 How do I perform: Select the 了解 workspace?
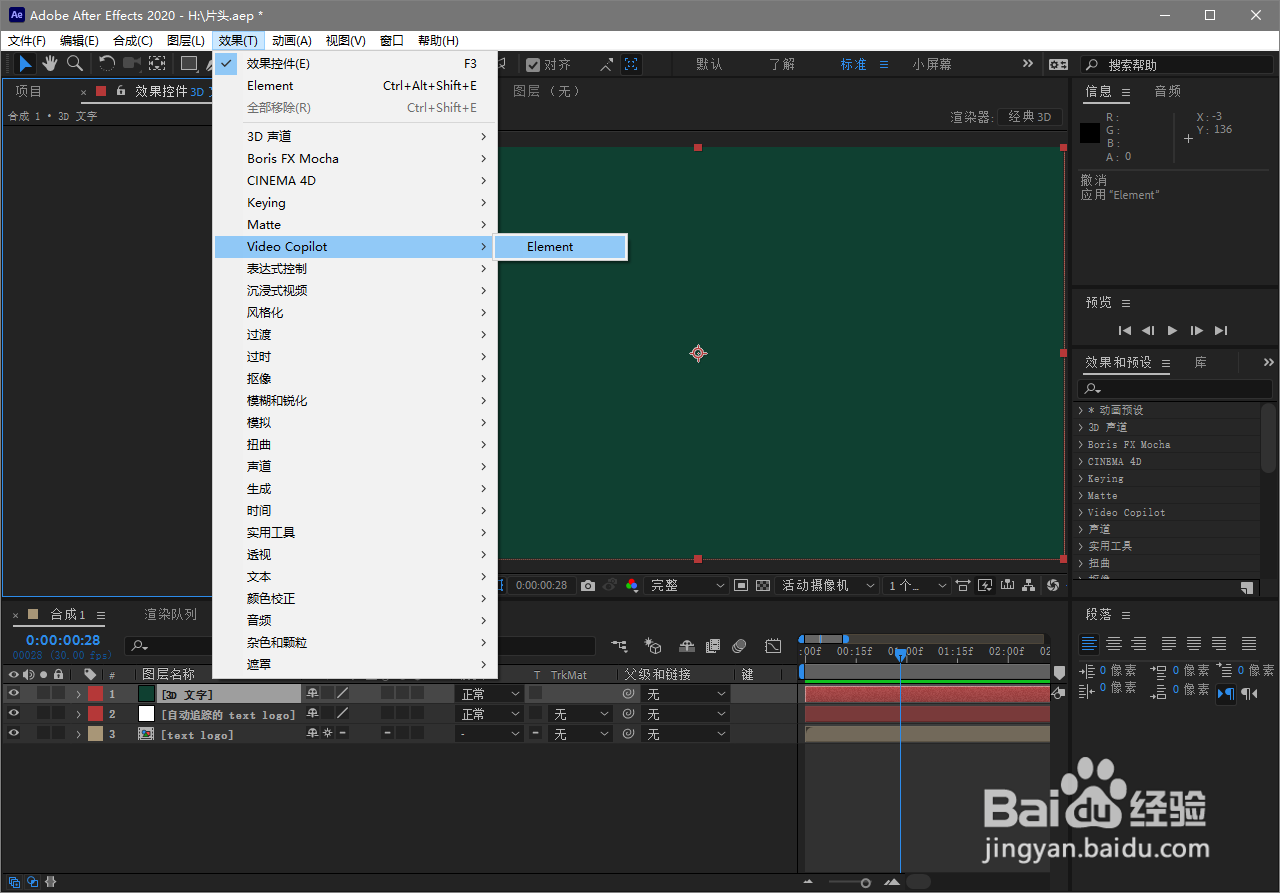[x=782, y=64]
